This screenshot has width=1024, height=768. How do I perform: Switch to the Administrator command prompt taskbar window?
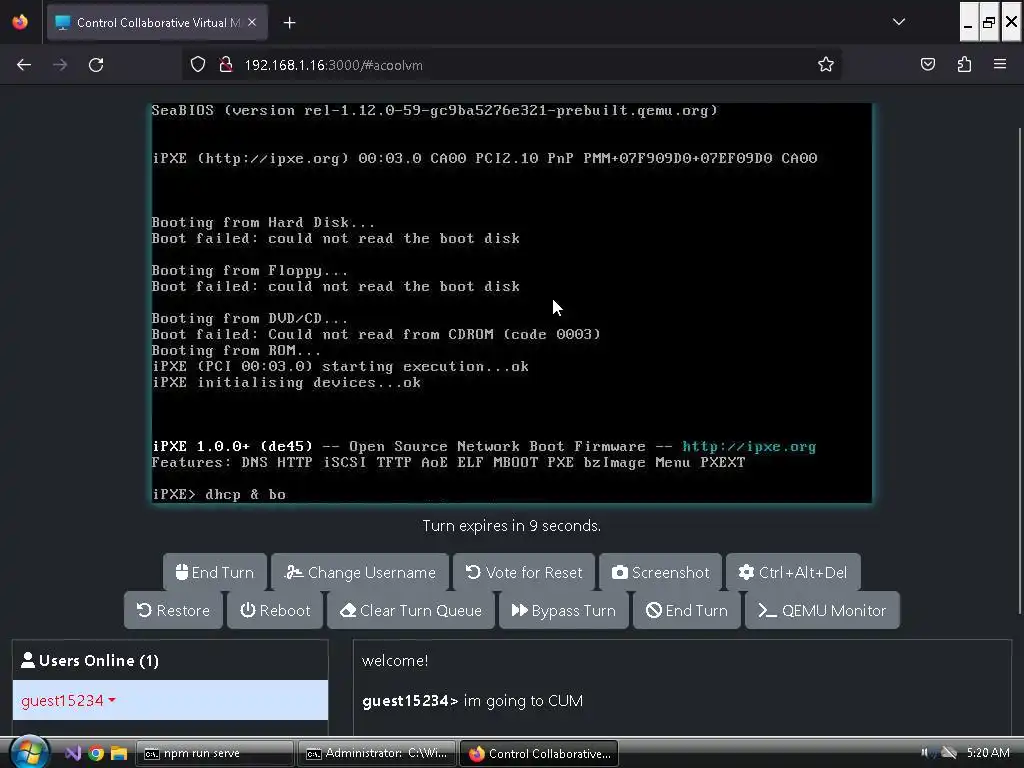tap(377, 753)
